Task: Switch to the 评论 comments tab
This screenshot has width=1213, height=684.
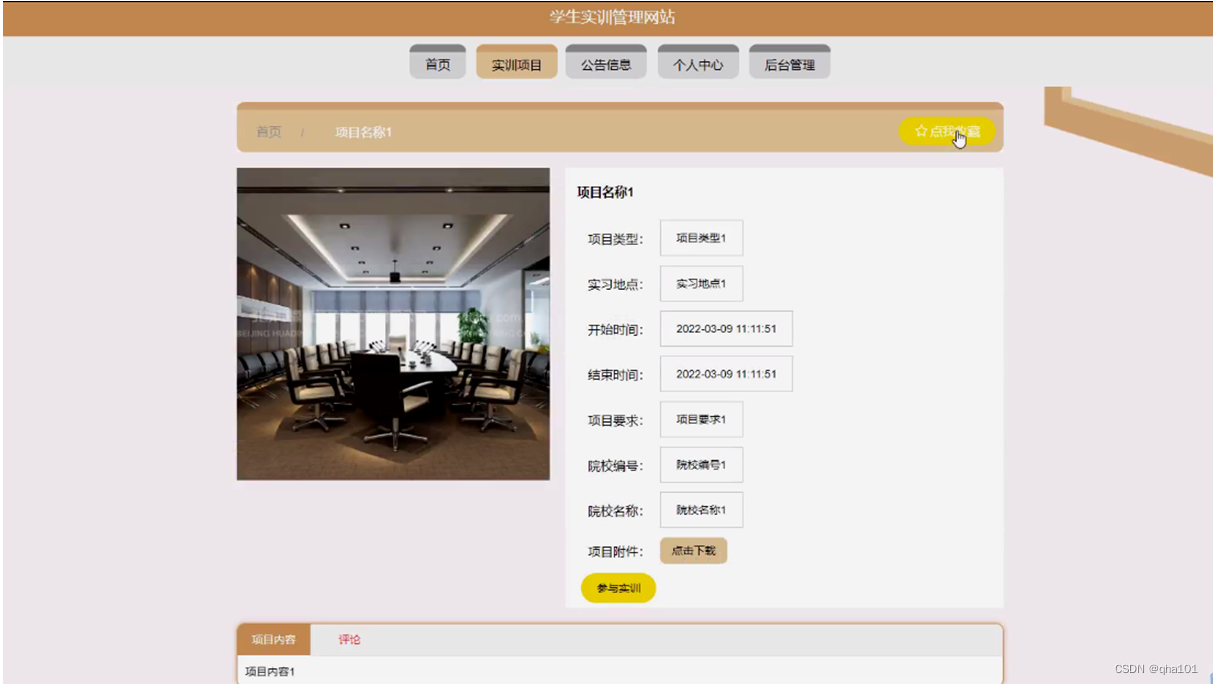Action: [x=349, y=640]
